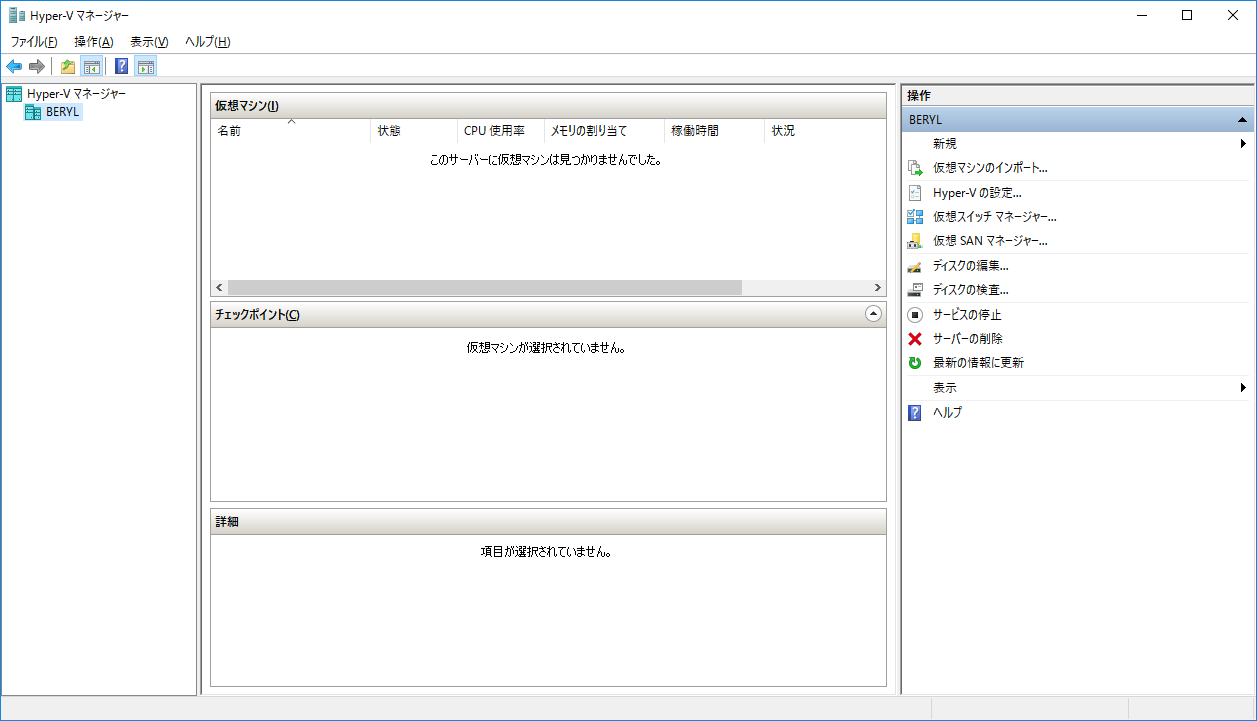Viewport: 1257px width, 721px height.
Task: Click サービスの停止 action text
Action: (x=967, y=314)
